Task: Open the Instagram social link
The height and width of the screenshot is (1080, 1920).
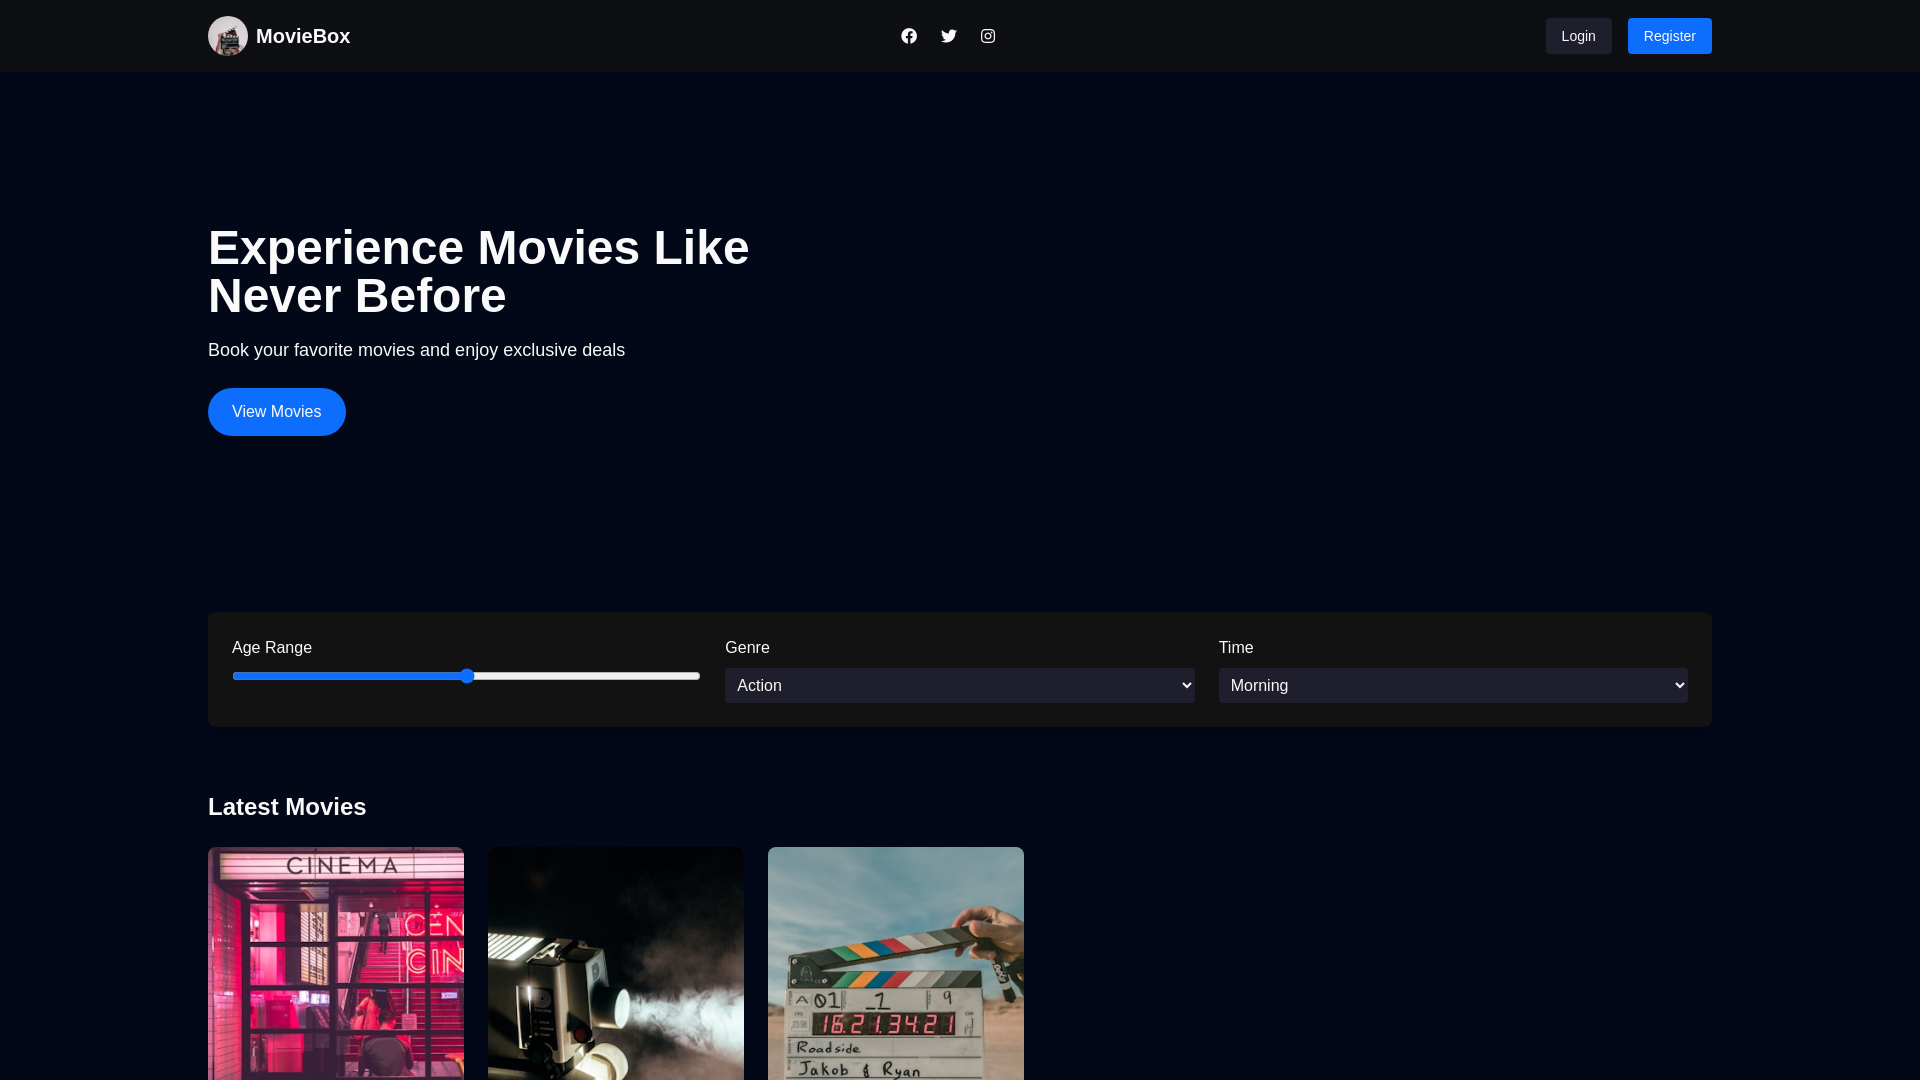Action: point(988,36)
